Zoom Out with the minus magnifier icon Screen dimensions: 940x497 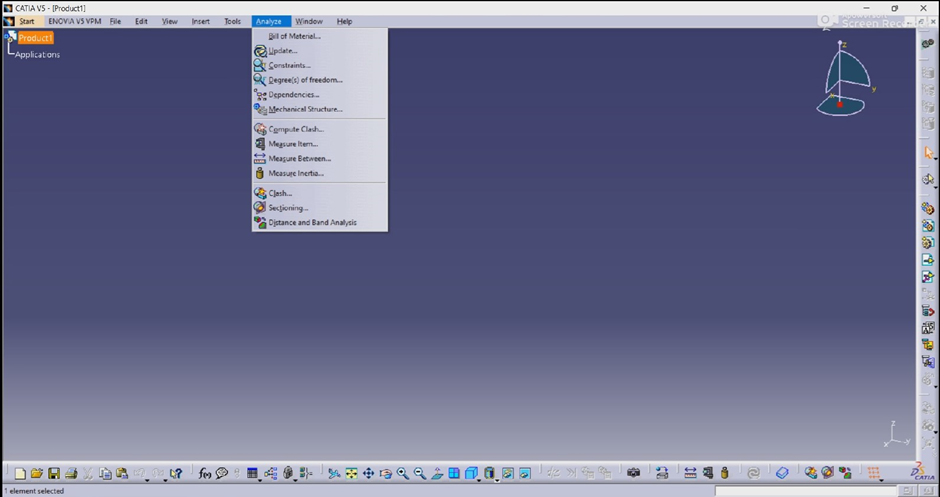click(420, 474)
